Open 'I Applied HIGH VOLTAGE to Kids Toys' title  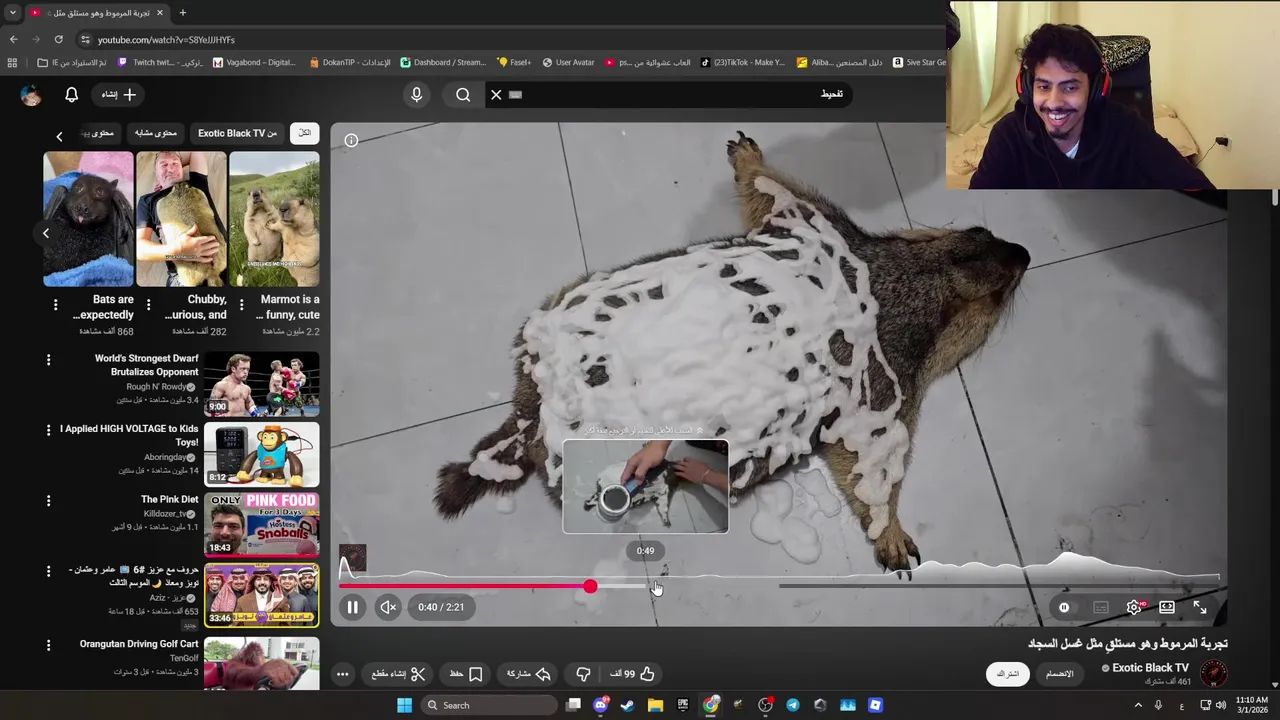click(129, 435)
